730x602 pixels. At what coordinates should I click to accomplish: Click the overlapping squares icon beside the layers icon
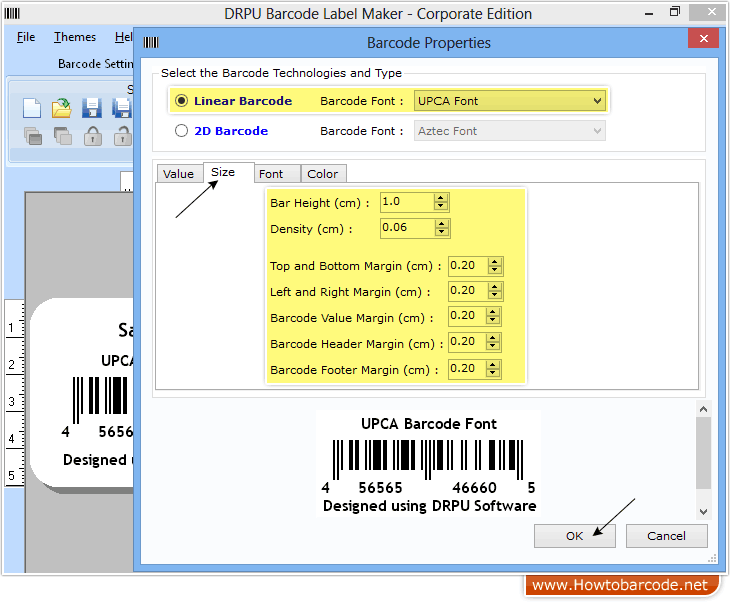tap(62, 136)
